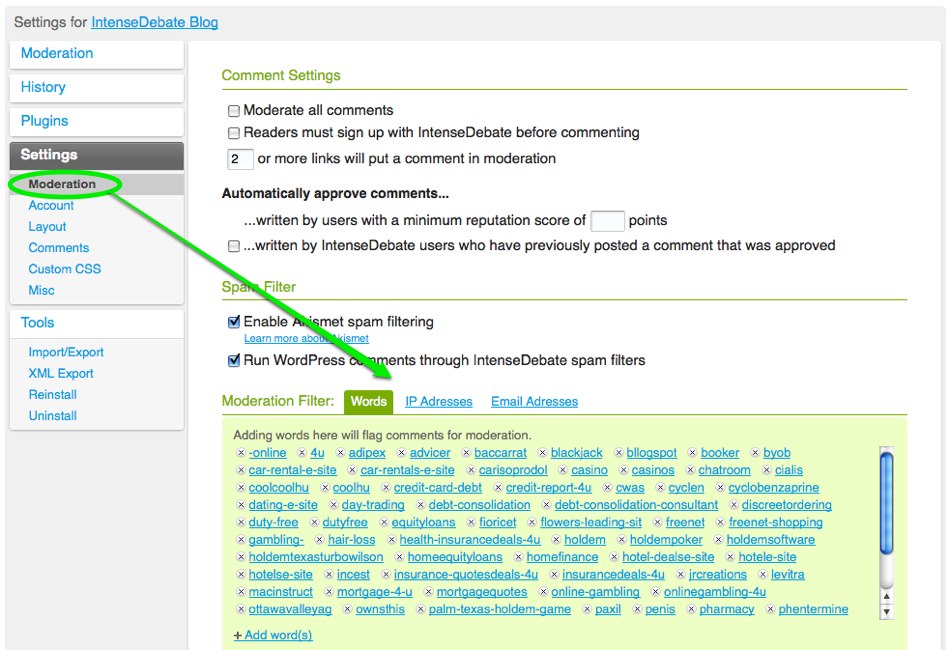The image size is (949, 650).
Task: Remove "day-trading" via its x icon
Action: click(334, 505)
